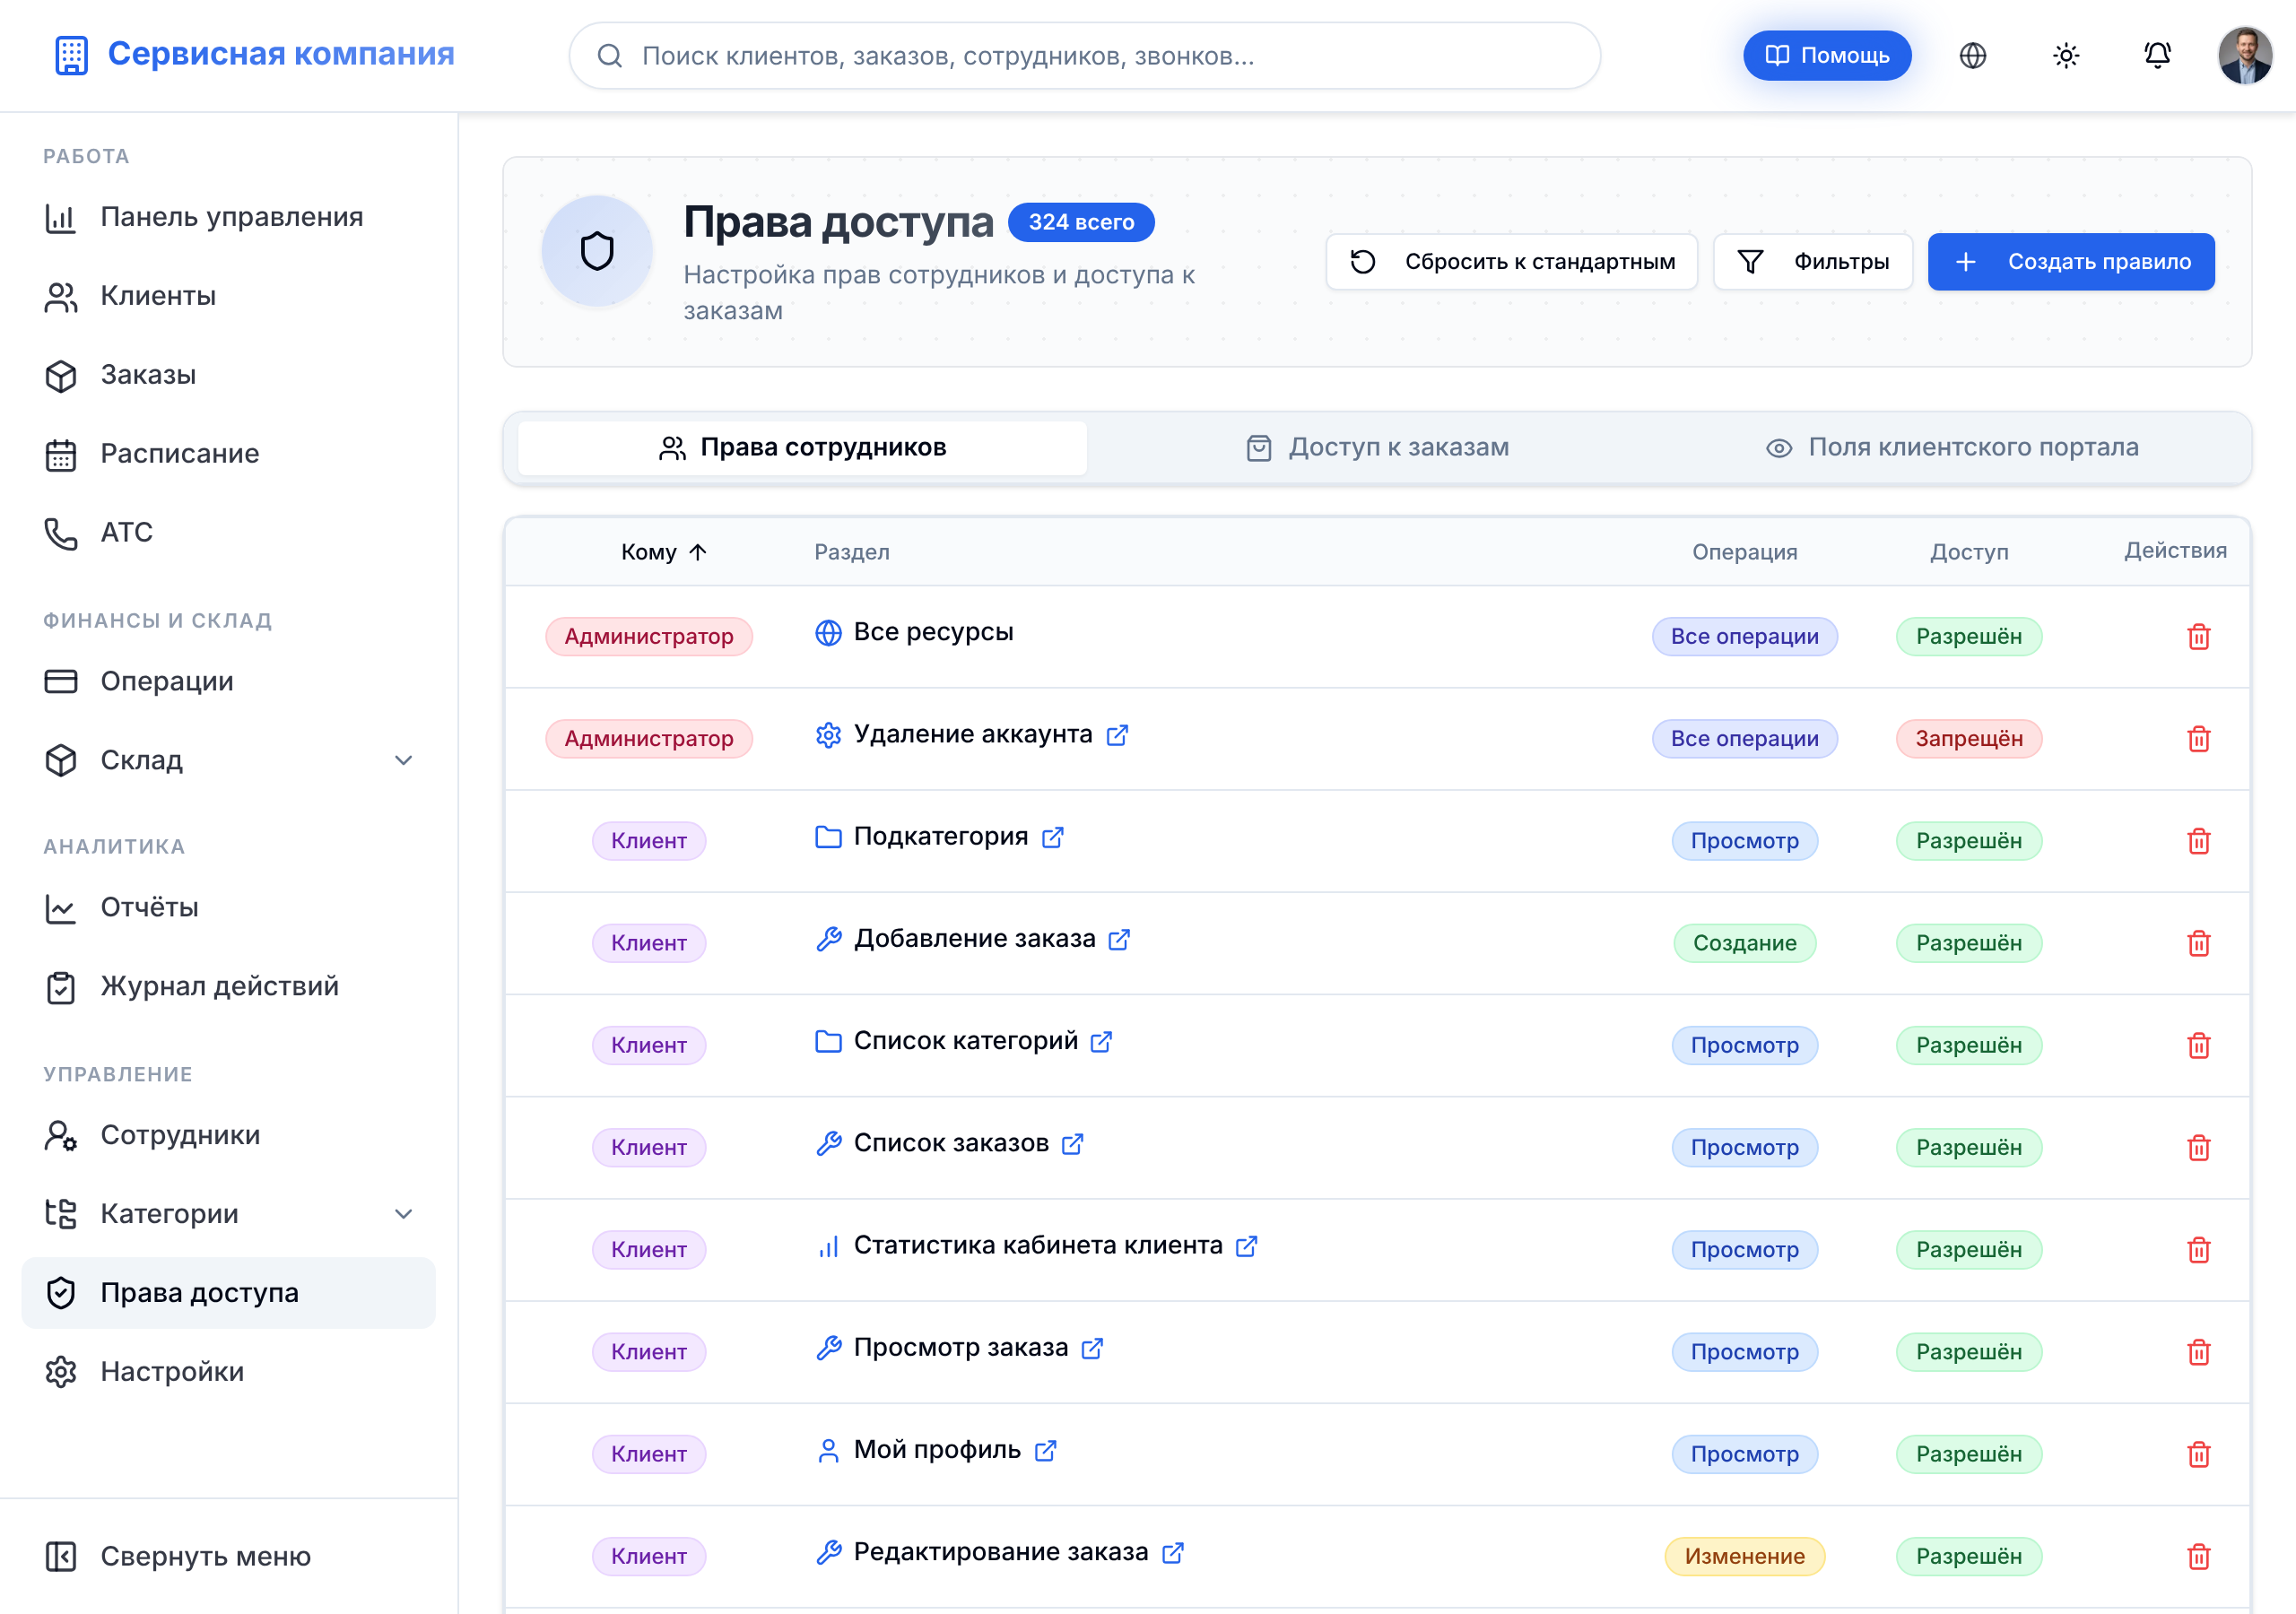Click the shield icon beside Права доступа heading
Viewport: 2296px width, 1614px height.
point(597,251)
